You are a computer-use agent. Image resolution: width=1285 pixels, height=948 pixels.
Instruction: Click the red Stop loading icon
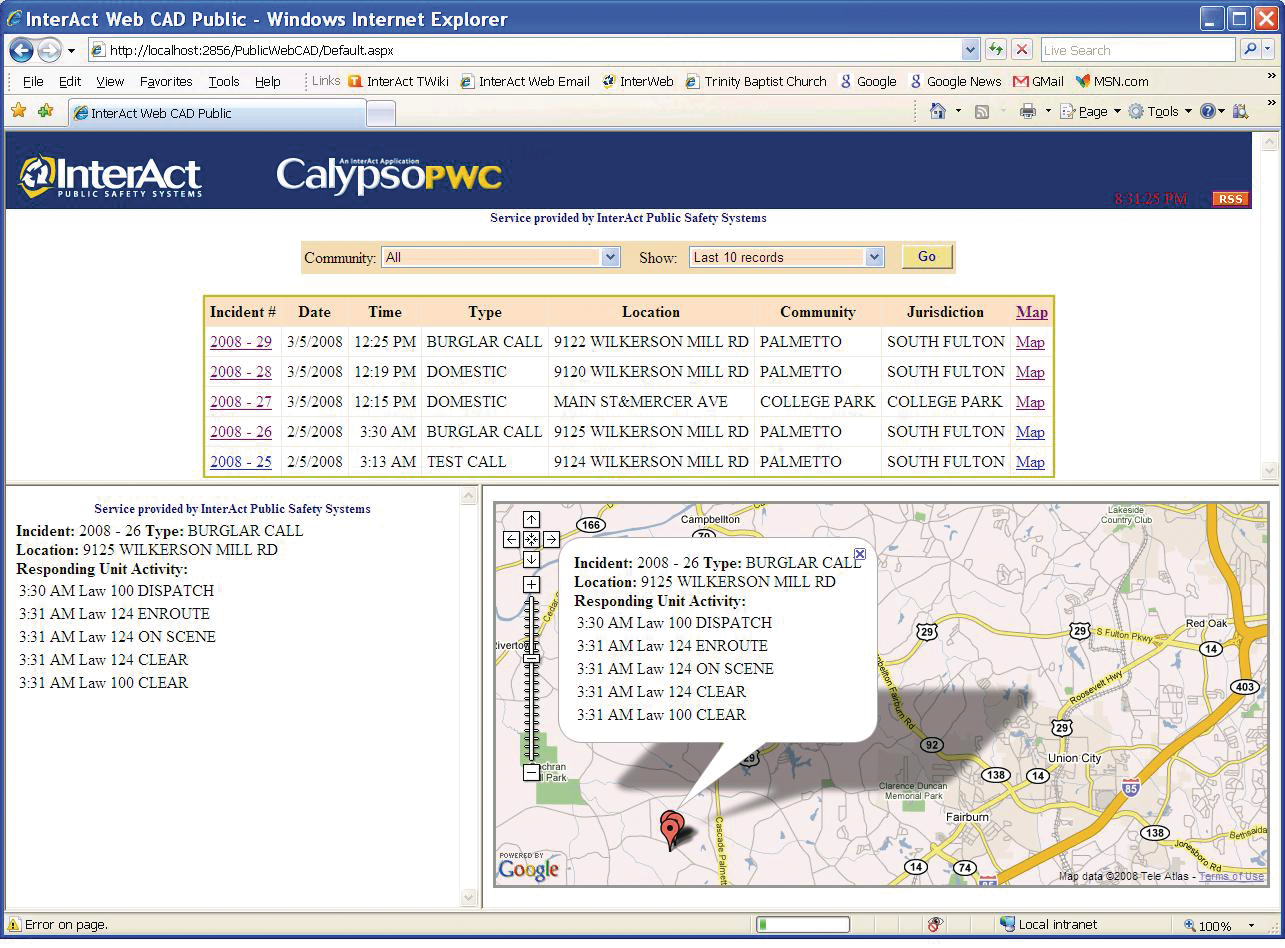[x=1021, y=49]
